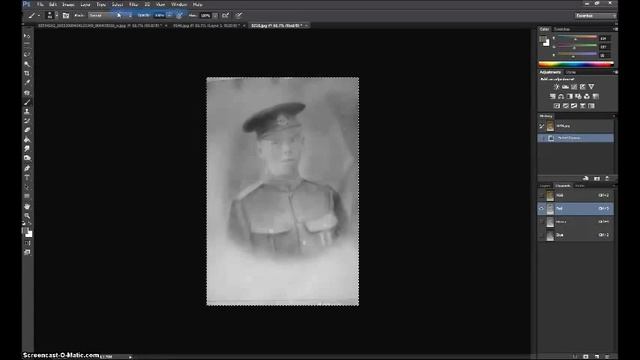Switch to the second document tab

pos(206,26)
